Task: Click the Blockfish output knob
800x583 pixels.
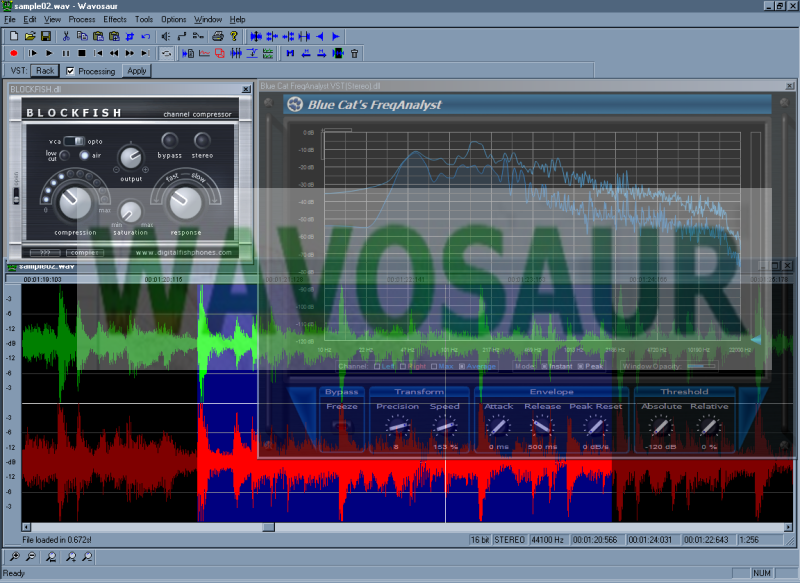Action: pos(131,158)
